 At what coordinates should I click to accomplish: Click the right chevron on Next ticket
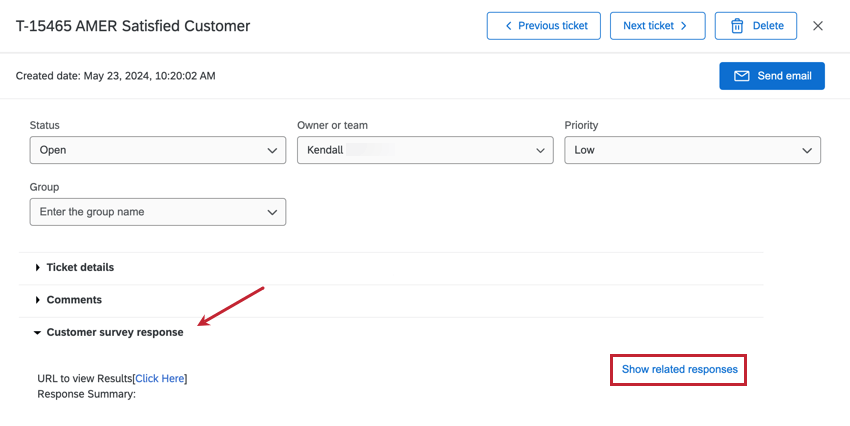(684, 26)
